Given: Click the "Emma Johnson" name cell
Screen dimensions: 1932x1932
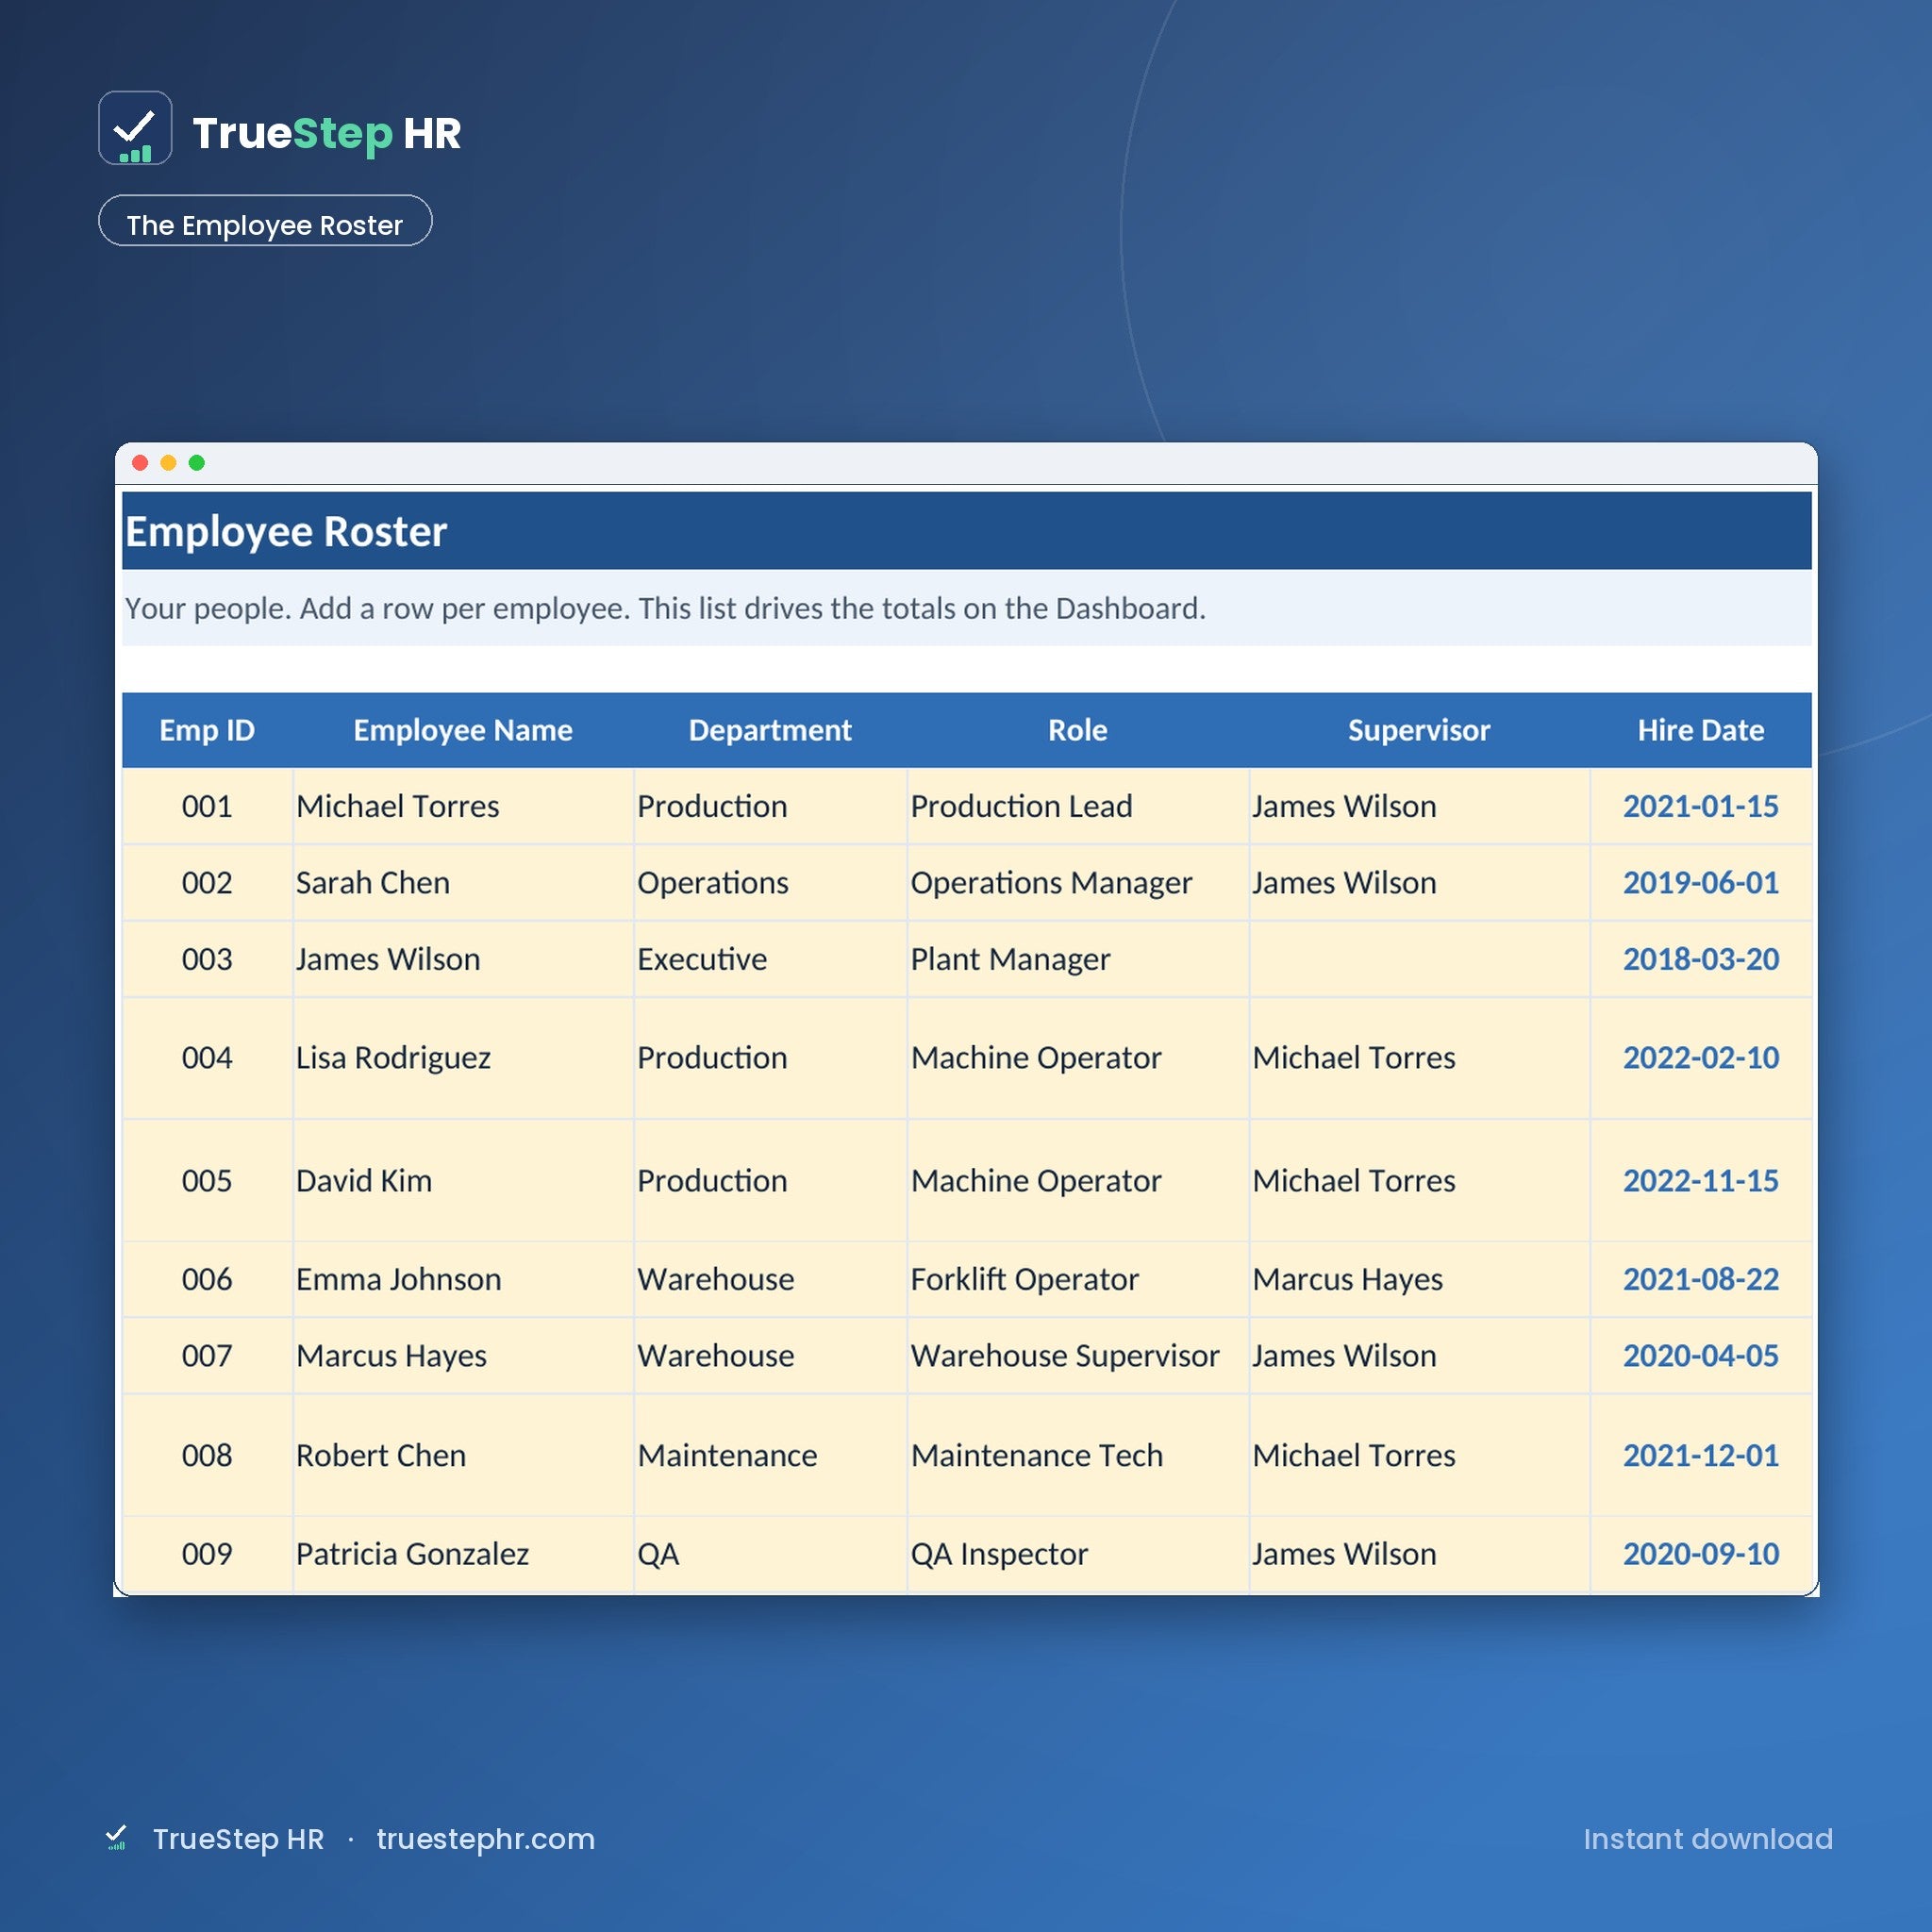Looking at the screenshot, I should [463, 1279].
